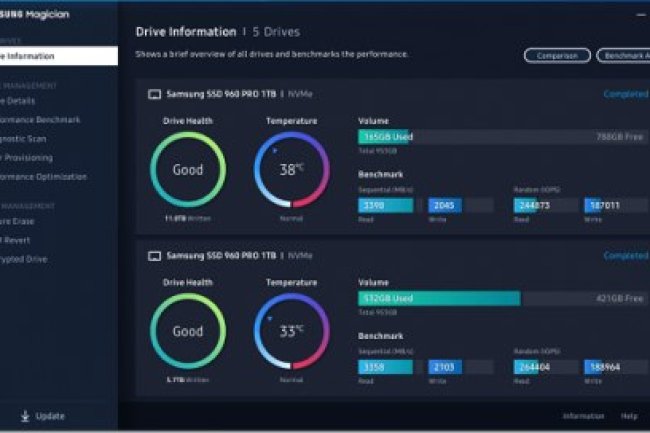Click the 244873 random read value
Screen dimensions: 650x433
tap(535, 206)
